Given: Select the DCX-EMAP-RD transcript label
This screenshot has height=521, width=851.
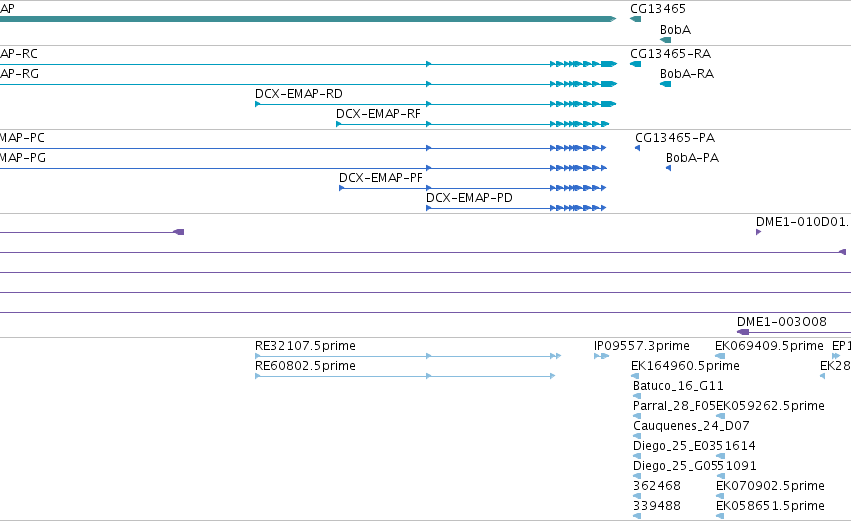Looking at the screenshot, I should (x=299, y=94).
